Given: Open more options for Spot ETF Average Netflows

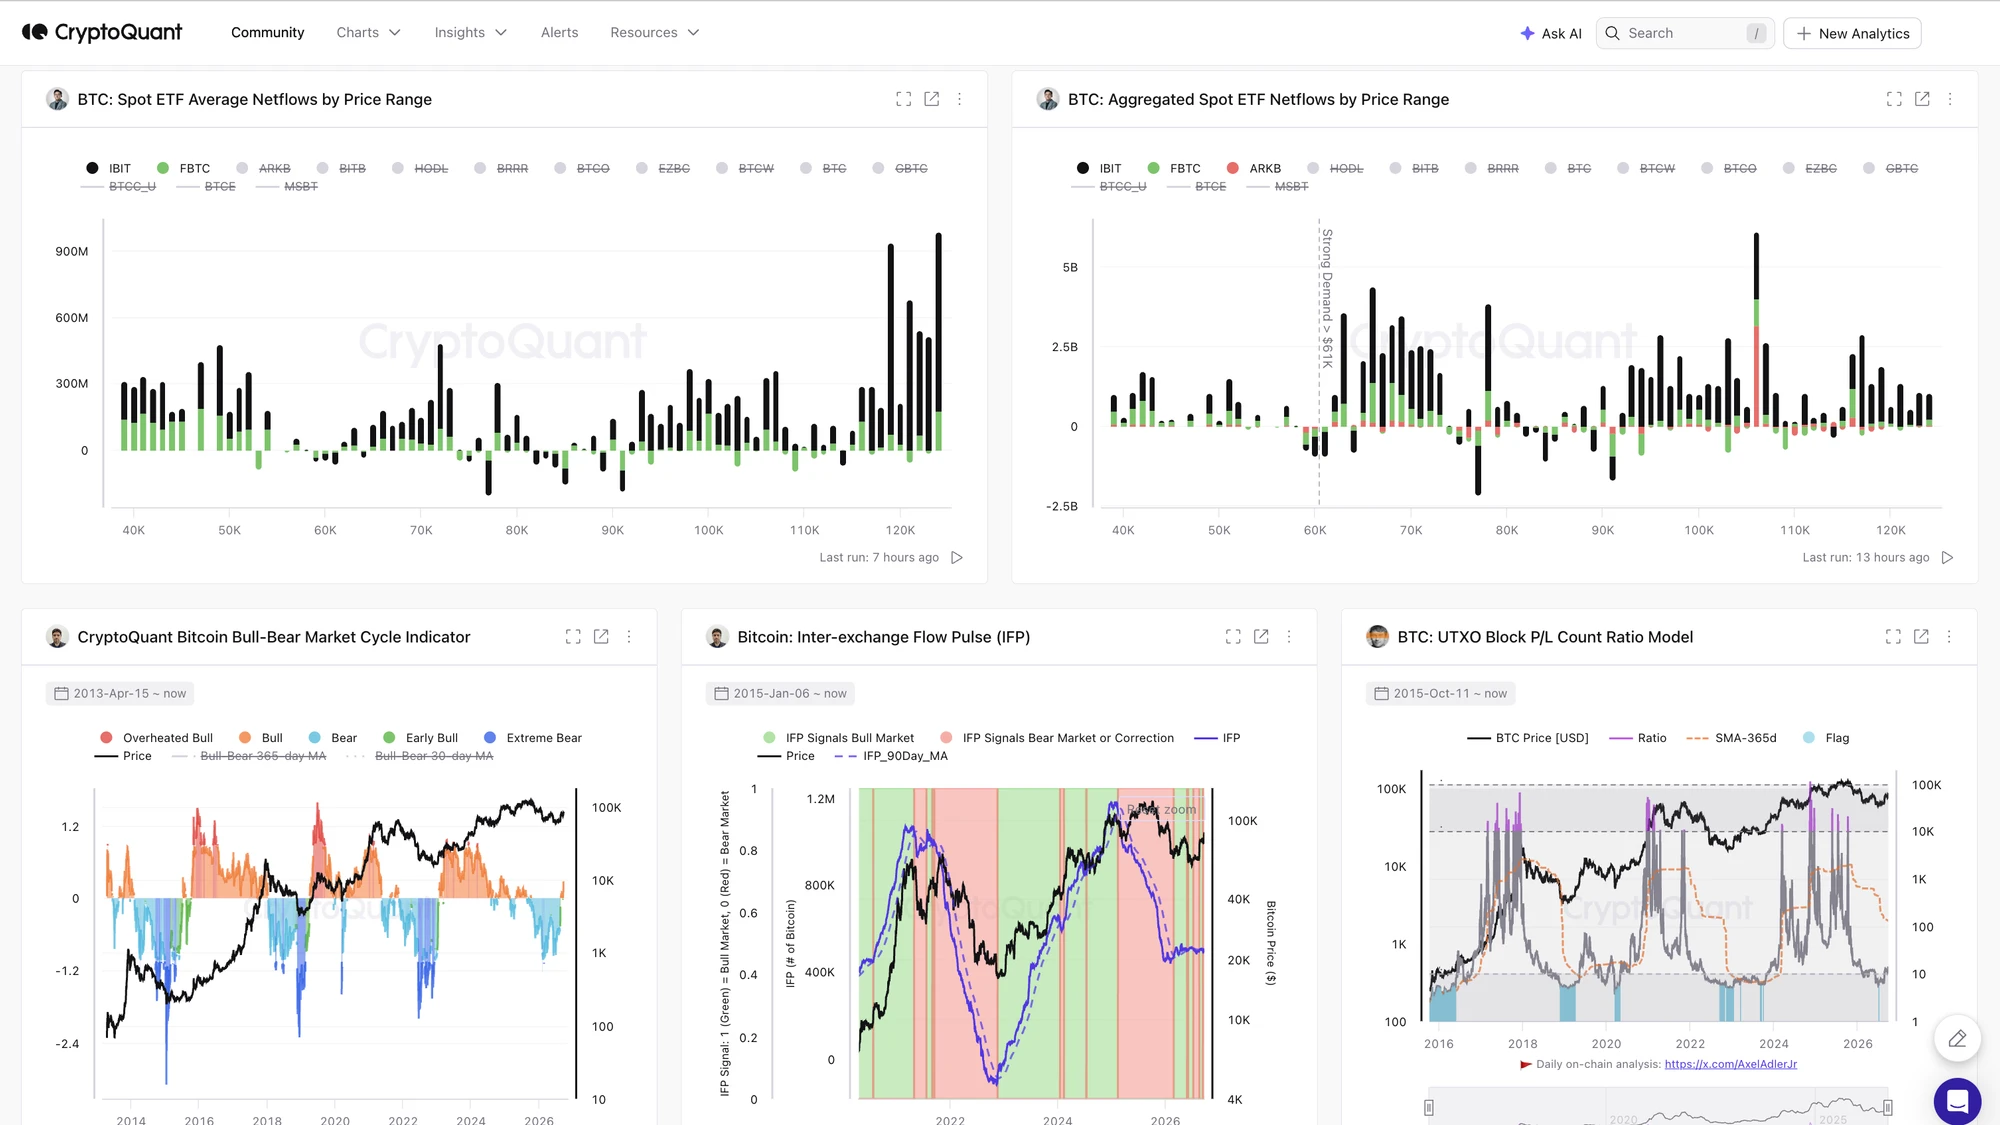Looking at the screenshot, I should coord(960,99).
